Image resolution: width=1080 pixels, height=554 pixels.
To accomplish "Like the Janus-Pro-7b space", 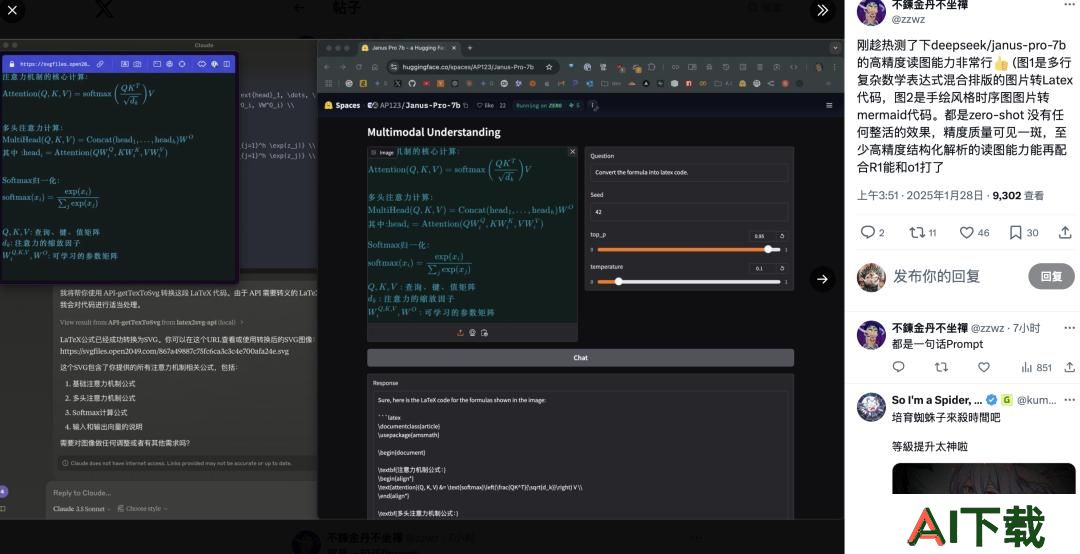I will (x=486, y=105).
